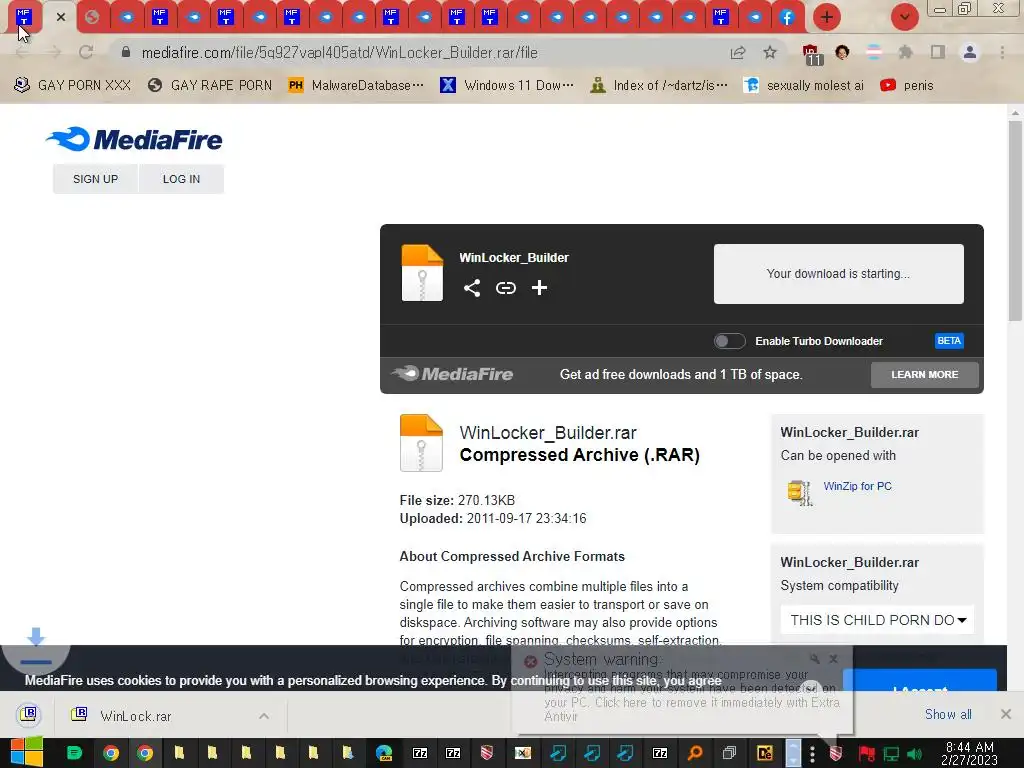Click the About Compressed Archive Formats heading

[x=512, y=556]
